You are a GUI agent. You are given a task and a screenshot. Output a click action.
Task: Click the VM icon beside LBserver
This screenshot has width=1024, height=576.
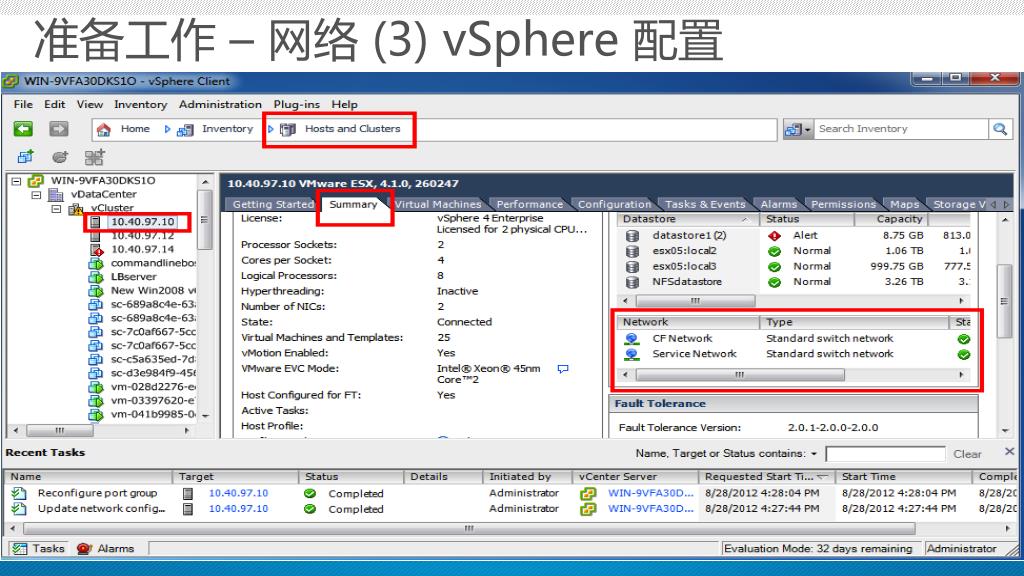coord(95,277)
